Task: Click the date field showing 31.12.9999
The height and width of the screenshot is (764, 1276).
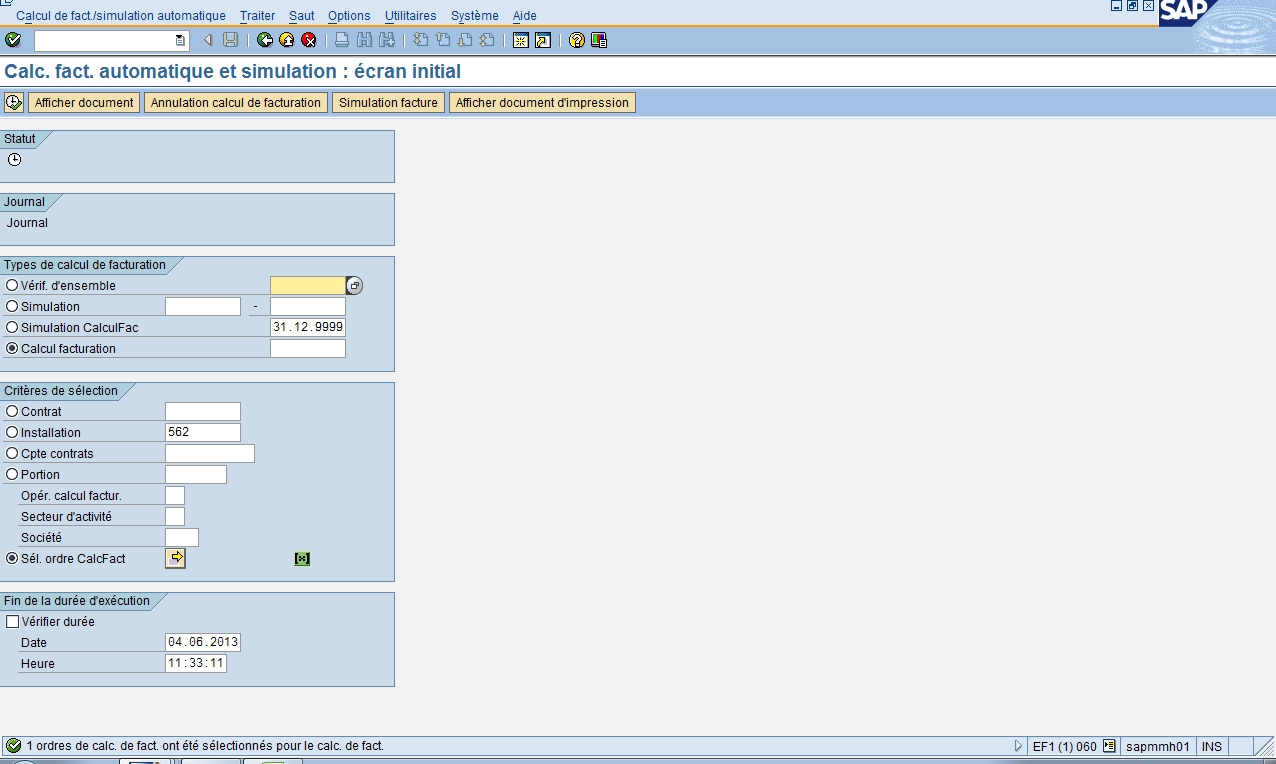Action: tap(308, 327)
